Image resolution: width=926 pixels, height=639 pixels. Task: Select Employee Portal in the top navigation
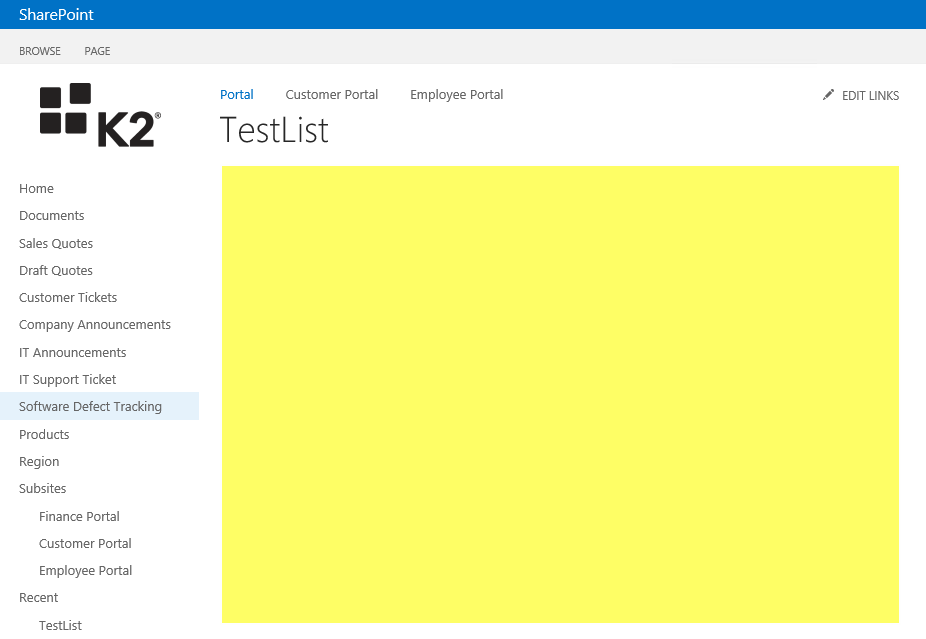pyautogui.click(x=457, y=94)
